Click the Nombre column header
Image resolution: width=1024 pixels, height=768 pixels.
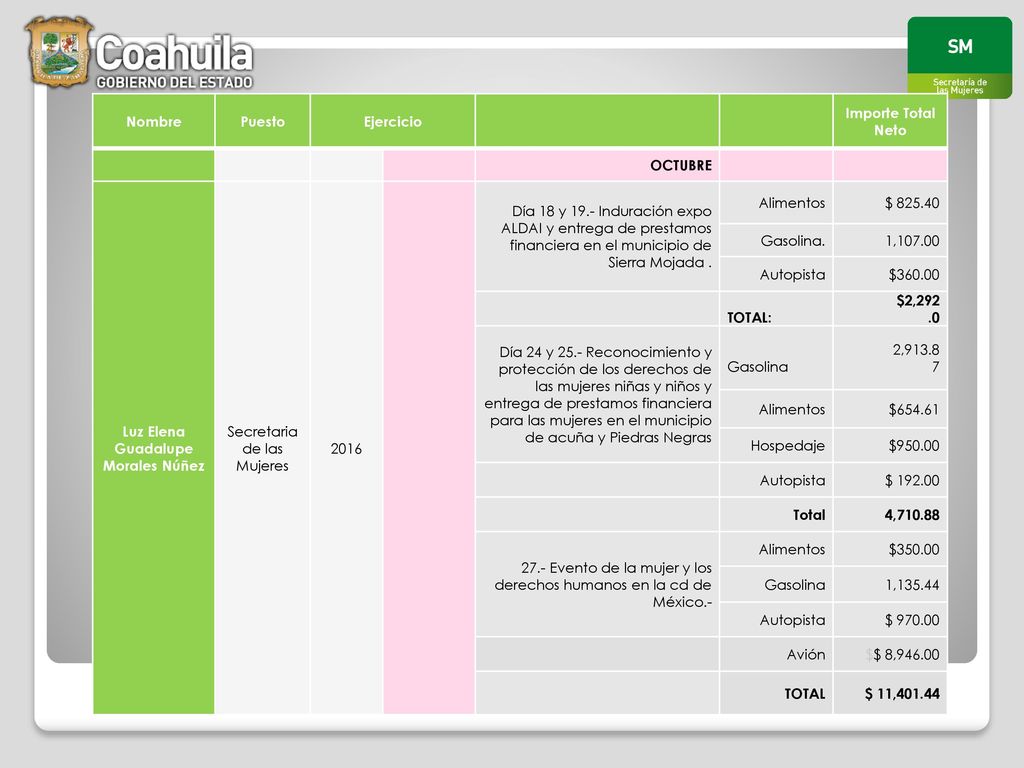(x=153, y=121)
